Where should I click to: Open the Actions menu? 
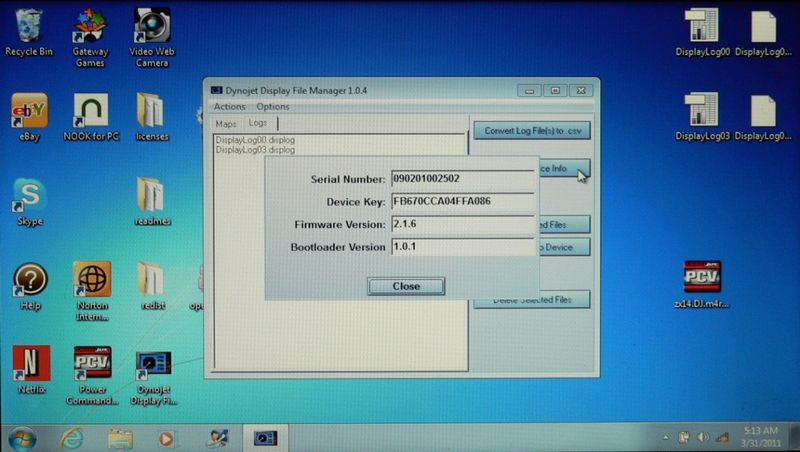tap(229, 106)
